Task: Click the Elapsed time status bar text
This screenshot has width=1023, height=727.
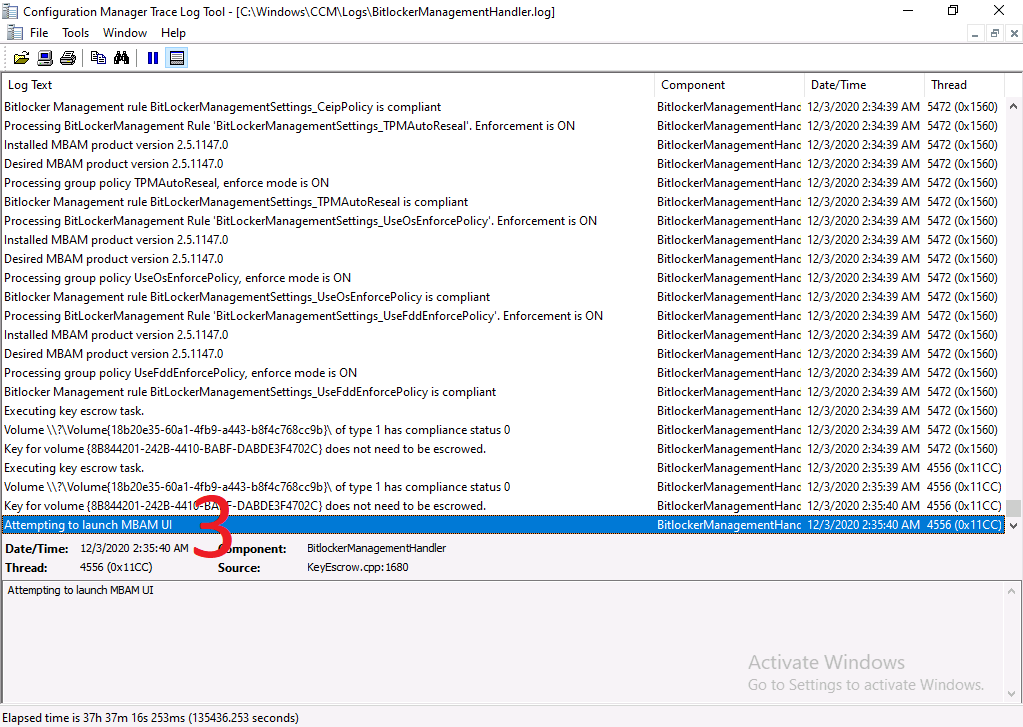Action: point(151,718)
